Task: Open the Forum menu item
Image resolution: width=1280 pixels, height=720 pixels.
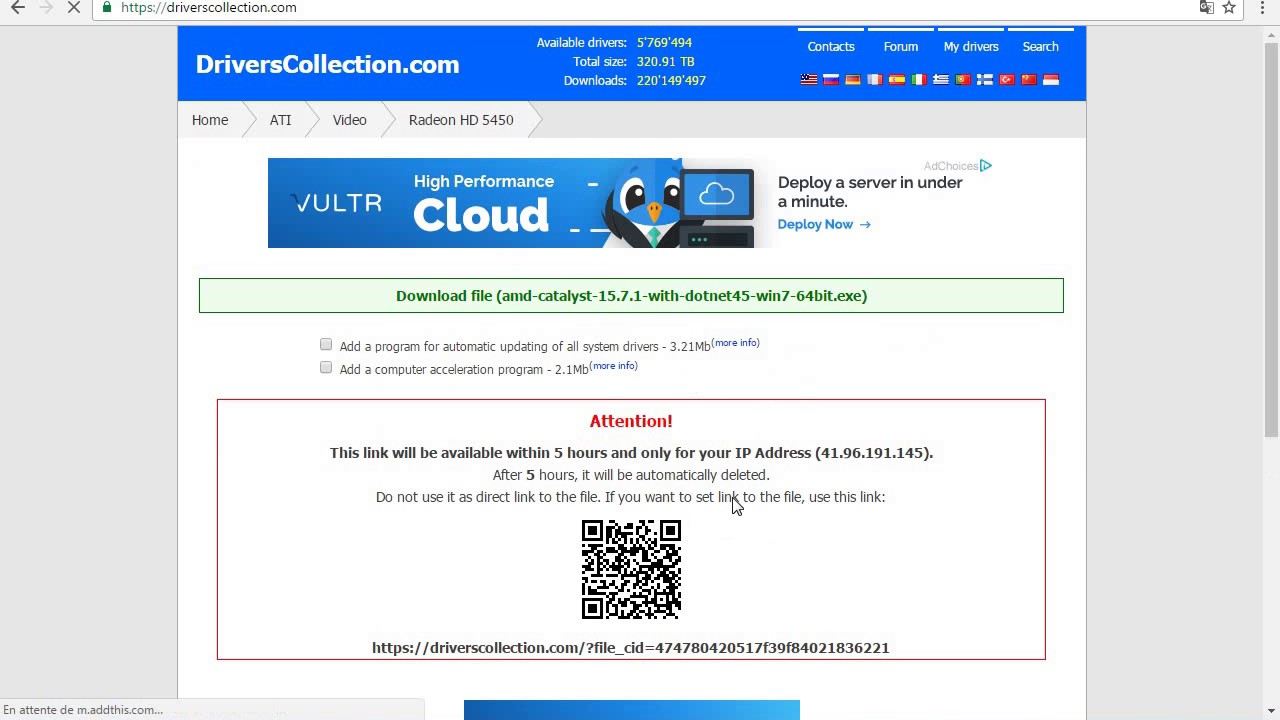Action: point(901,47)
